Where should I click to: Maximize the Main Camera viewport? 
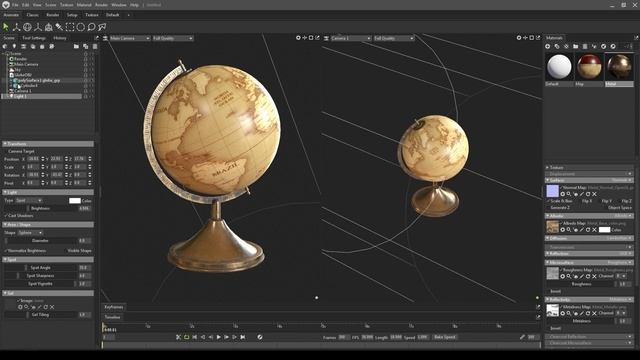point(311,38)
